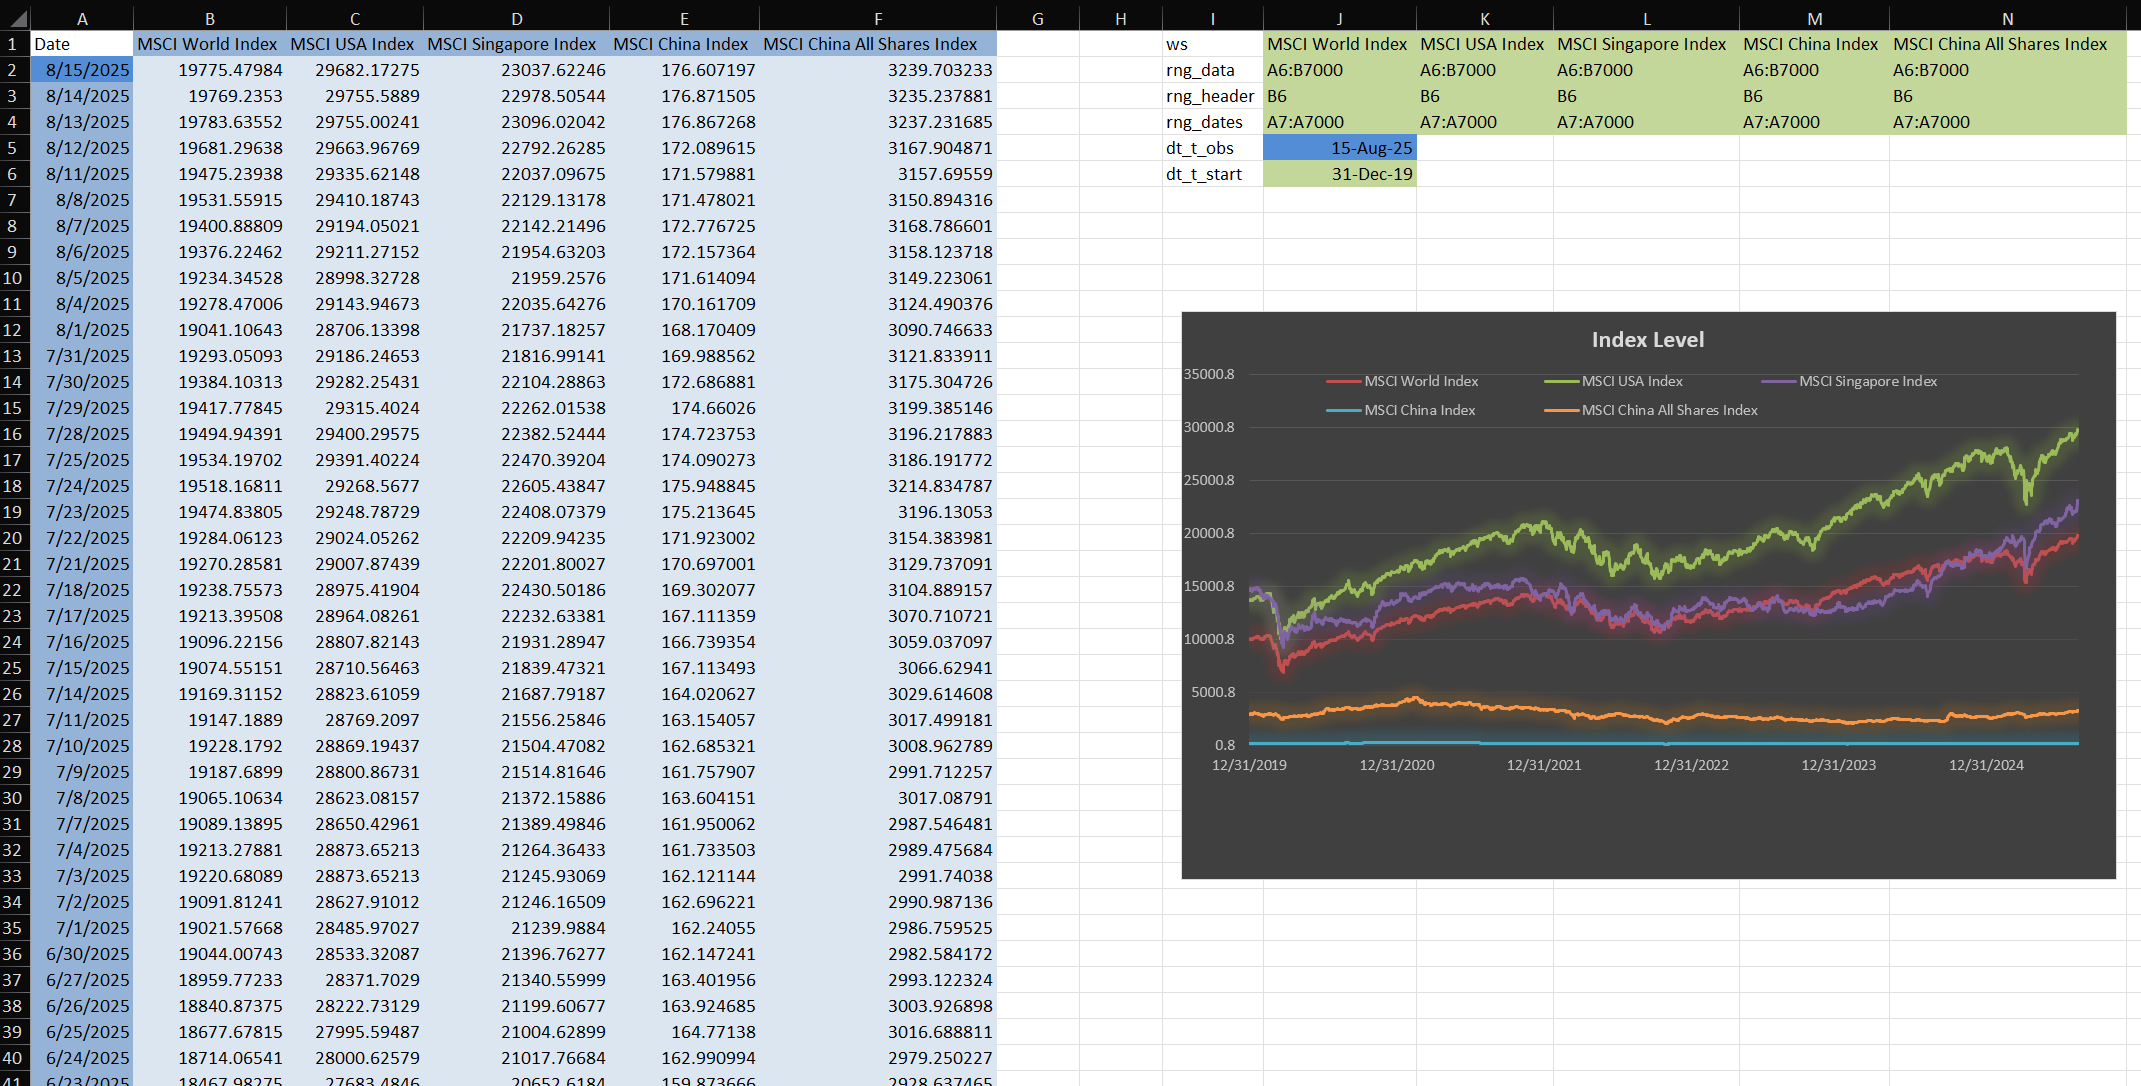The height and width of the screenshot is (1086, 2141).
Task: Click MSCI World Index header in column B
Action: [210, 44]
